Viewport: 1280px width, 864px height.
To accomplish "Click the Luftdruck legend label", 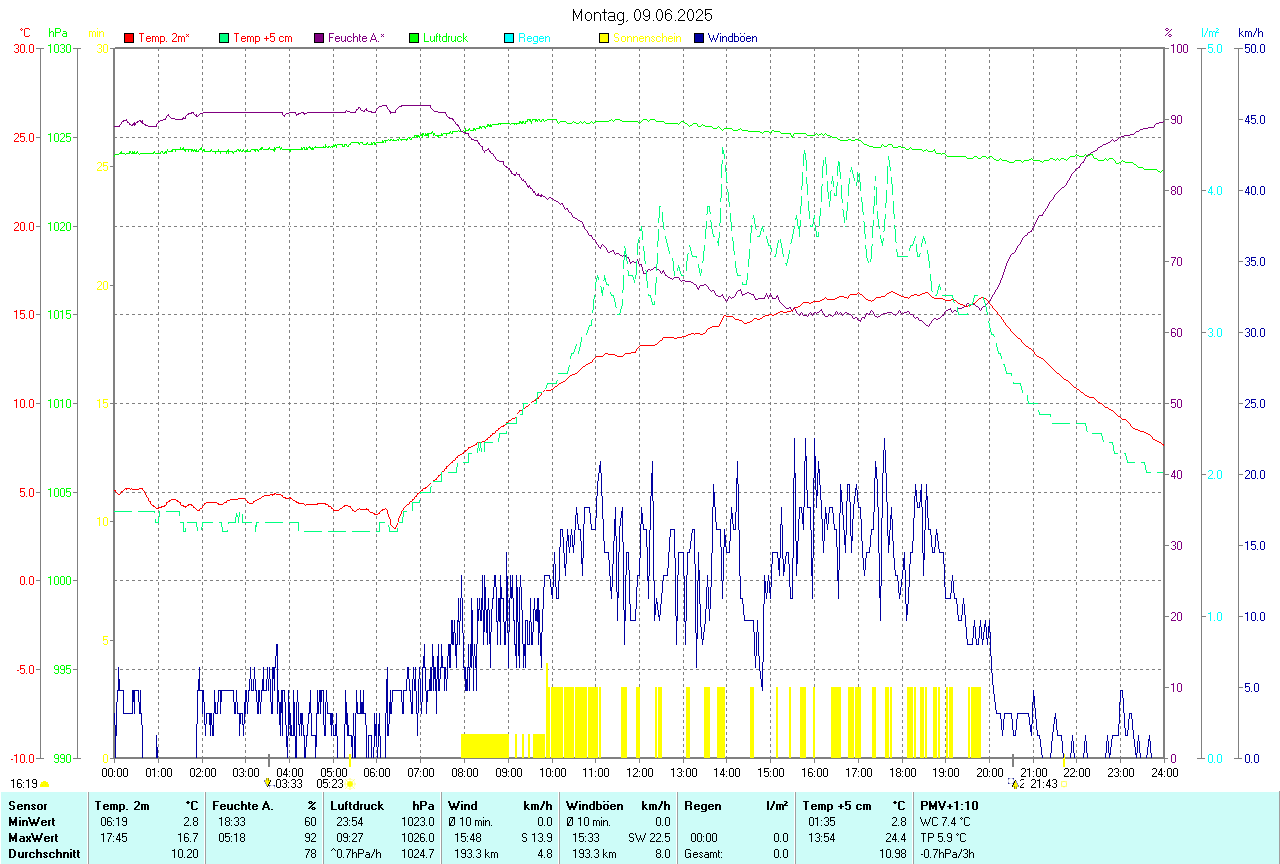I will coord(445,38).
